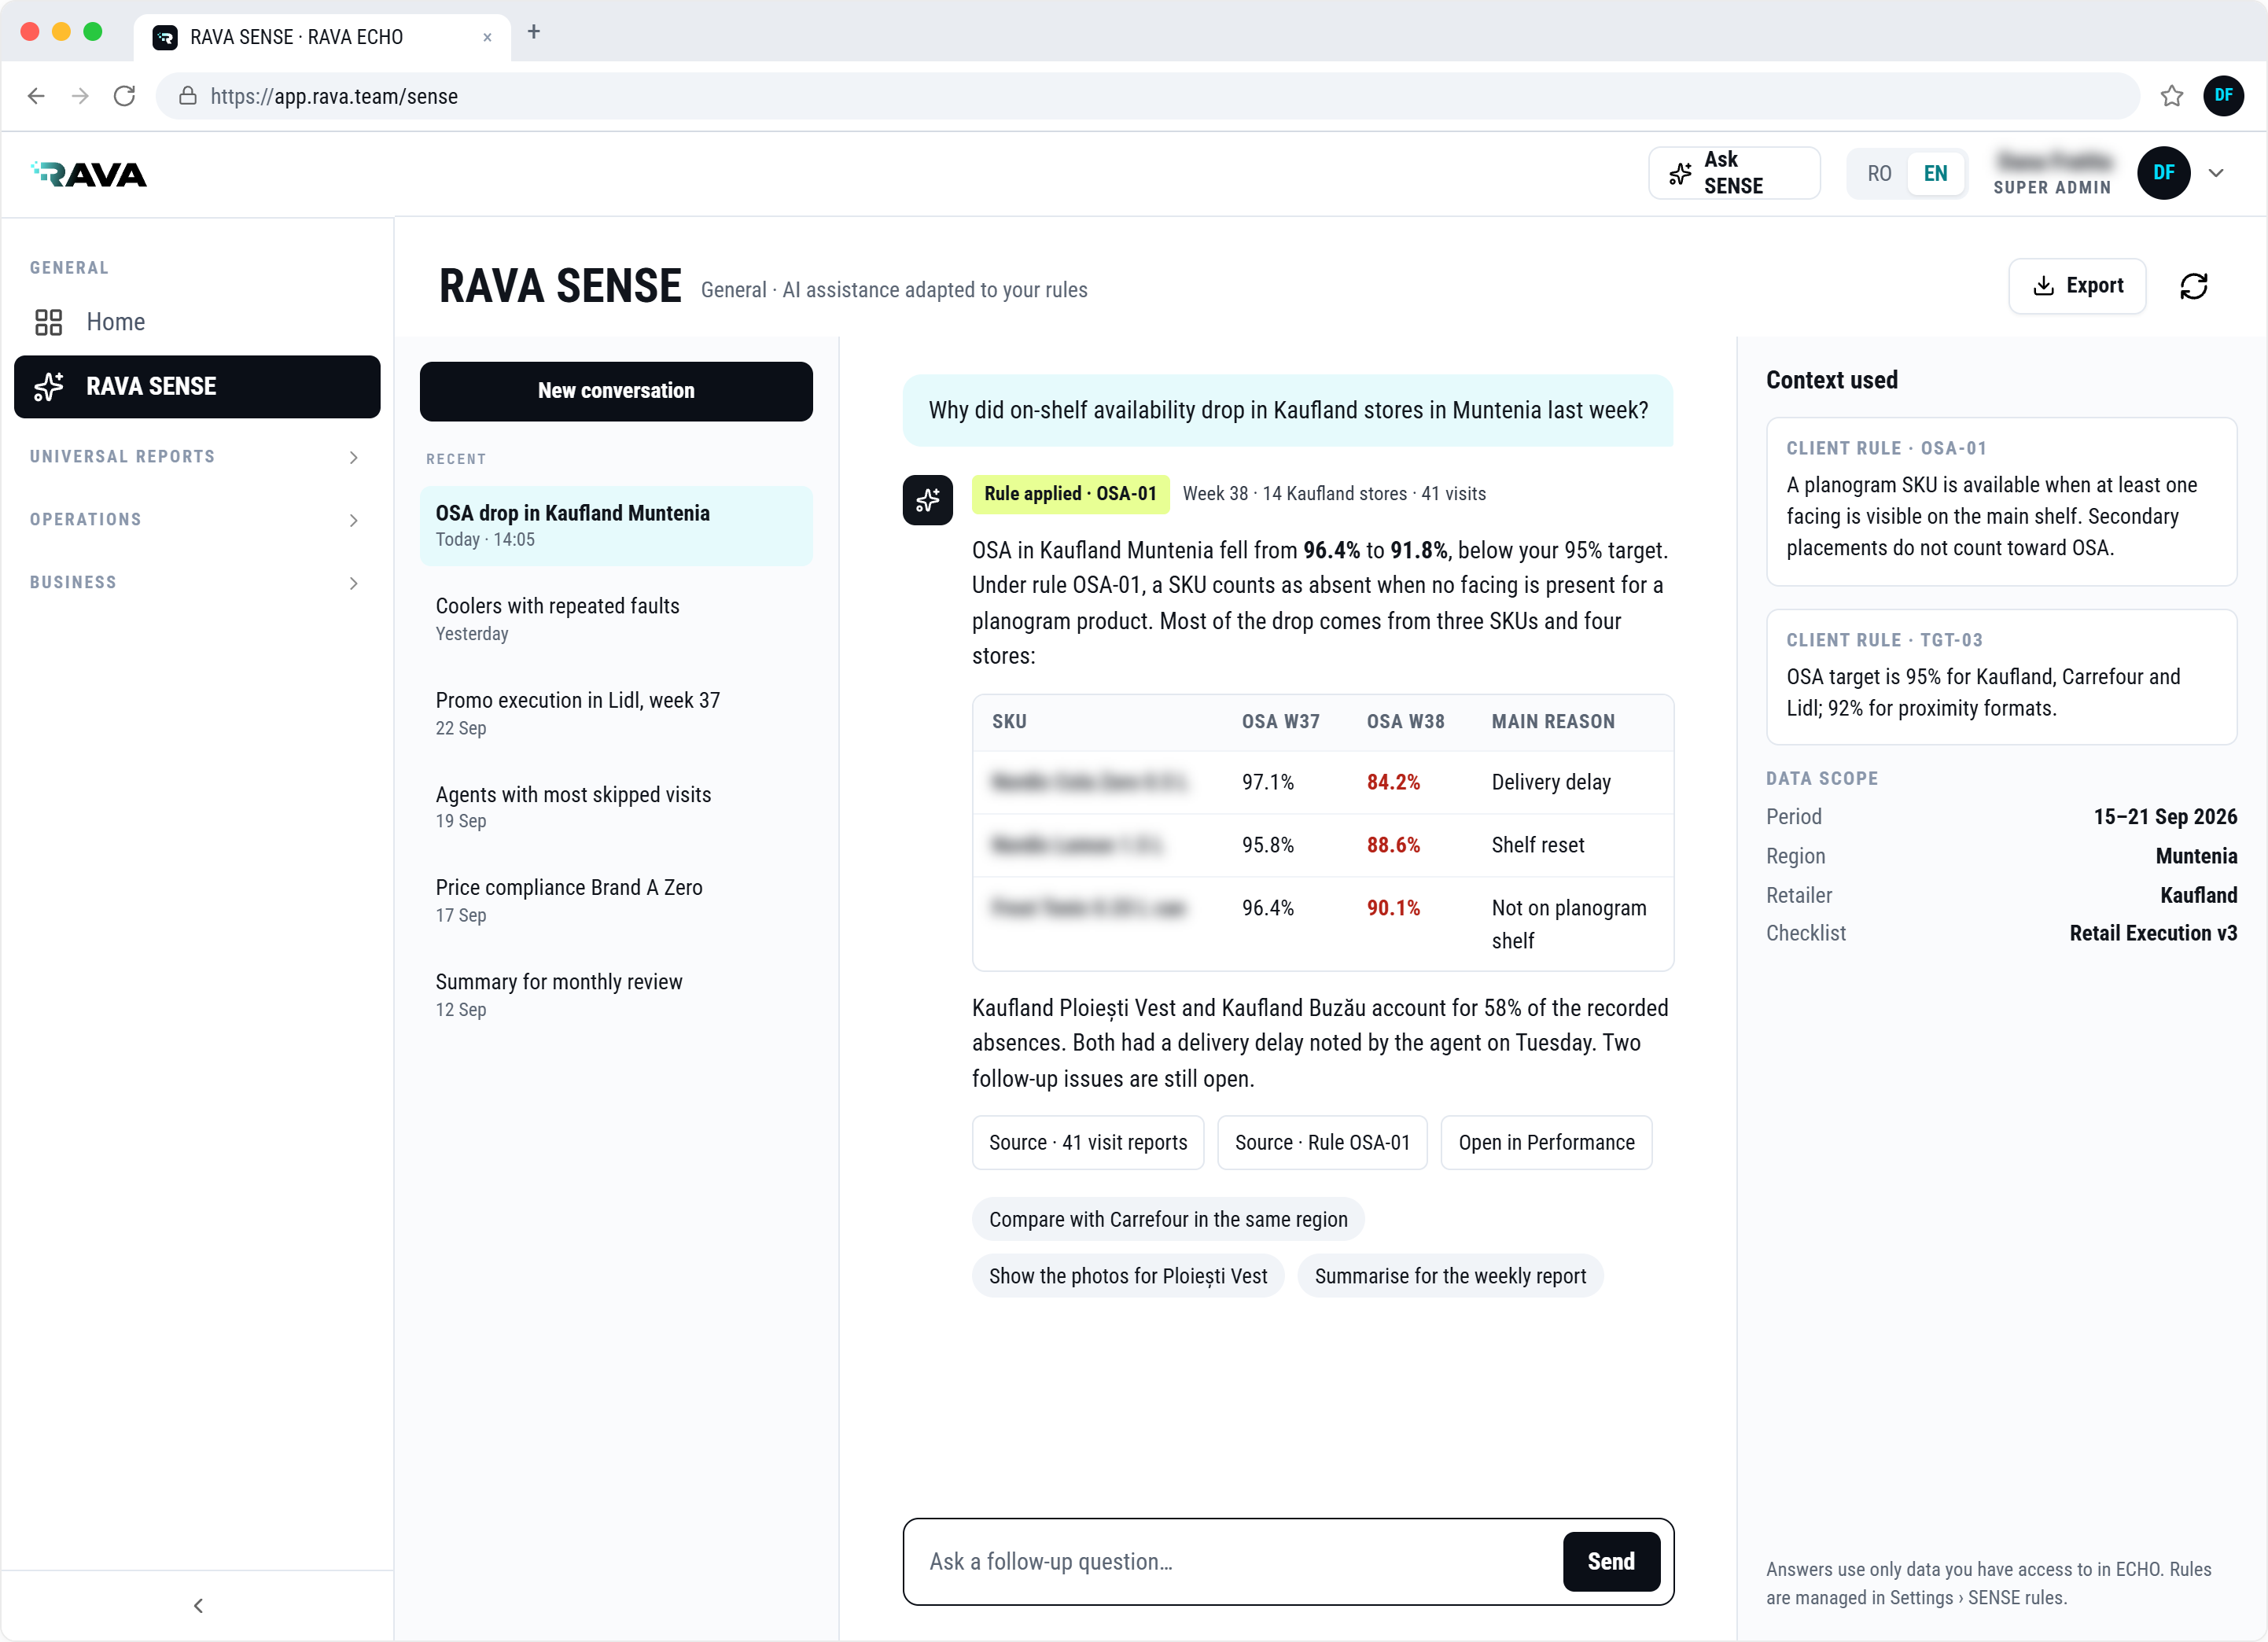2268x1642 pixels.
Task: Switch language to EN
Action: click(1935, 174)
